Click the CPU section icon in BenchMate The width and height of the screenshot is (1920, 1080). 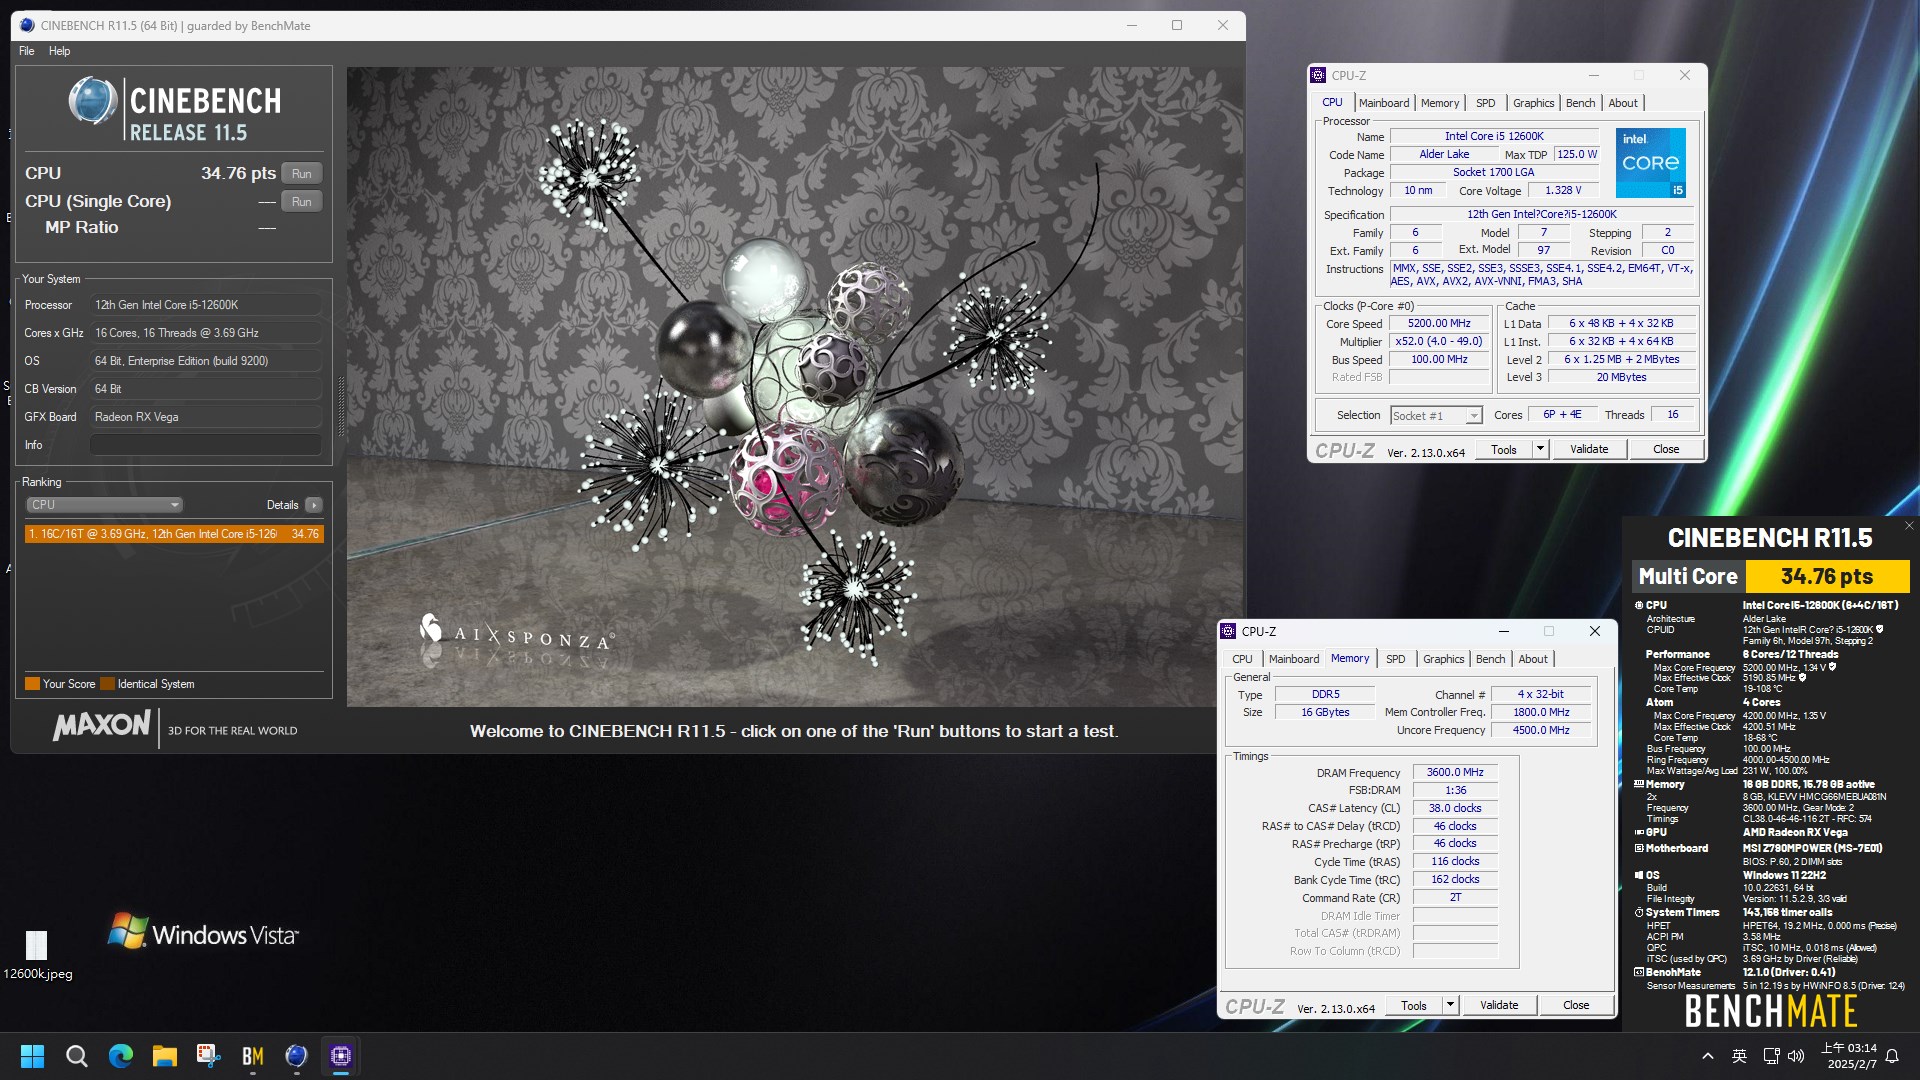tap(1638, 605)
